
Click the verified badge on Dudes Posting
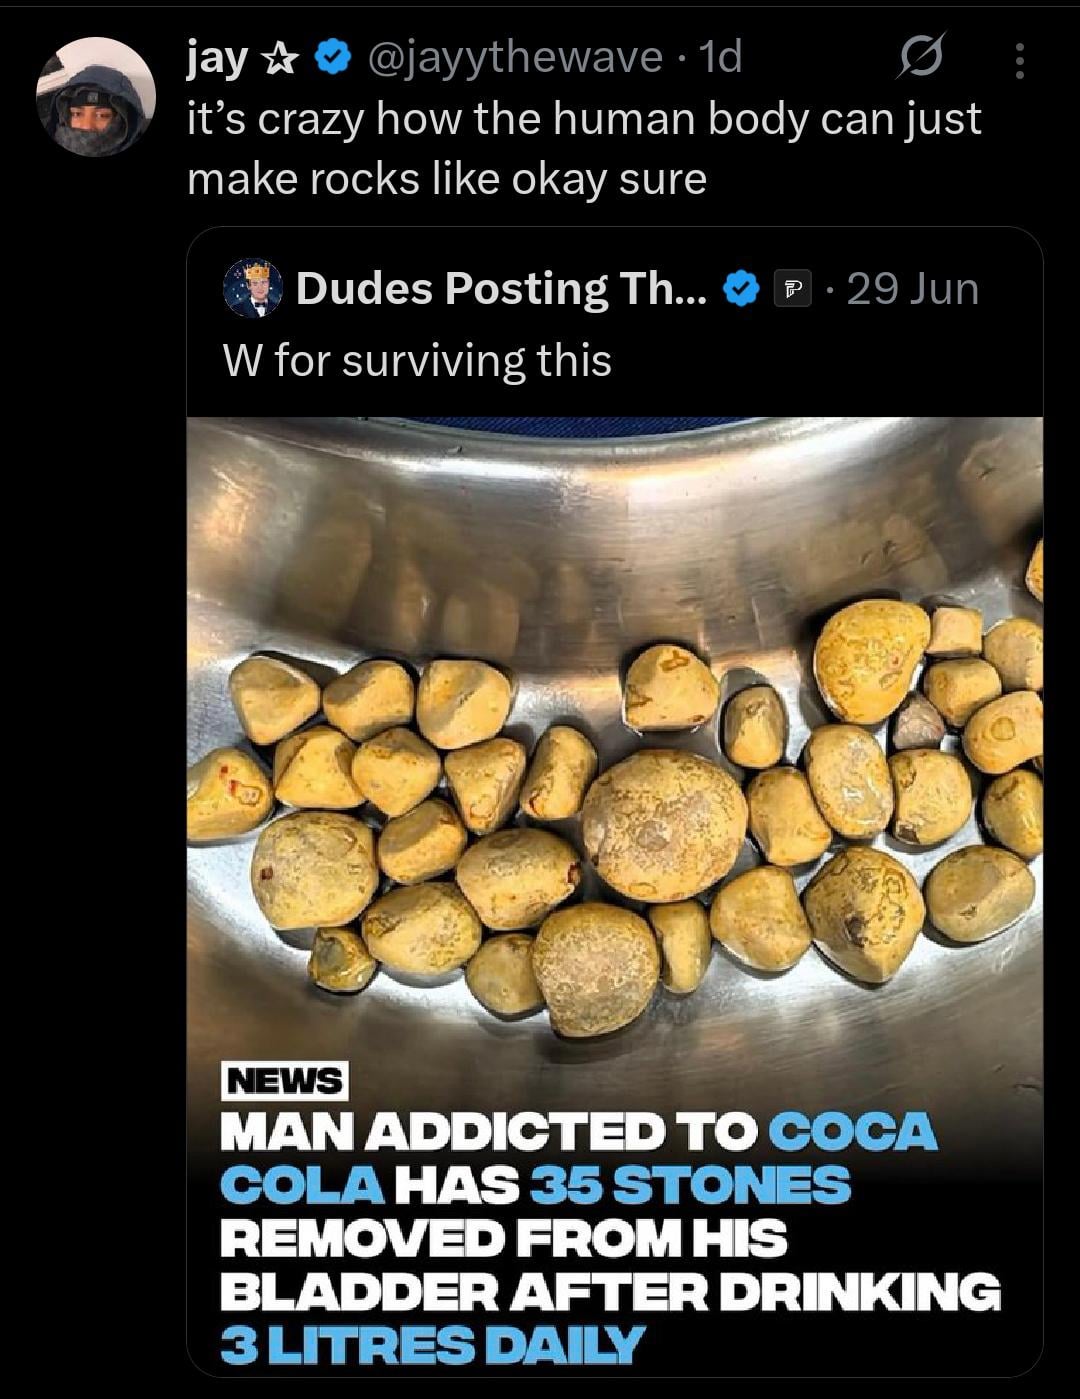(740, 290)
